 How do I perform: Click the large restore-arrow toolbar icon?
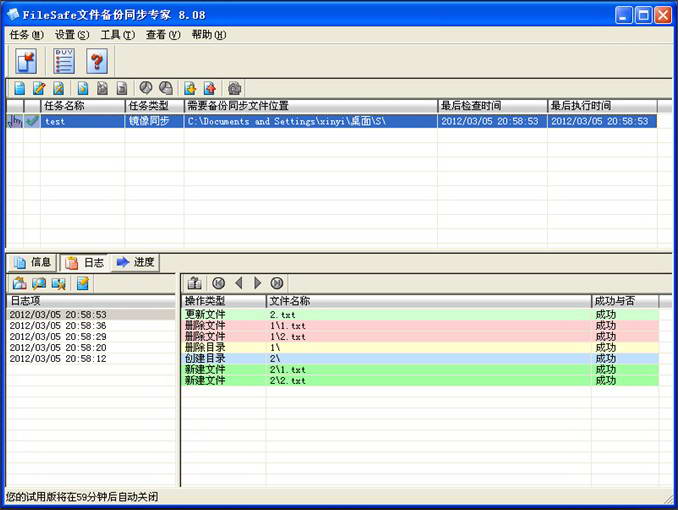26,61
